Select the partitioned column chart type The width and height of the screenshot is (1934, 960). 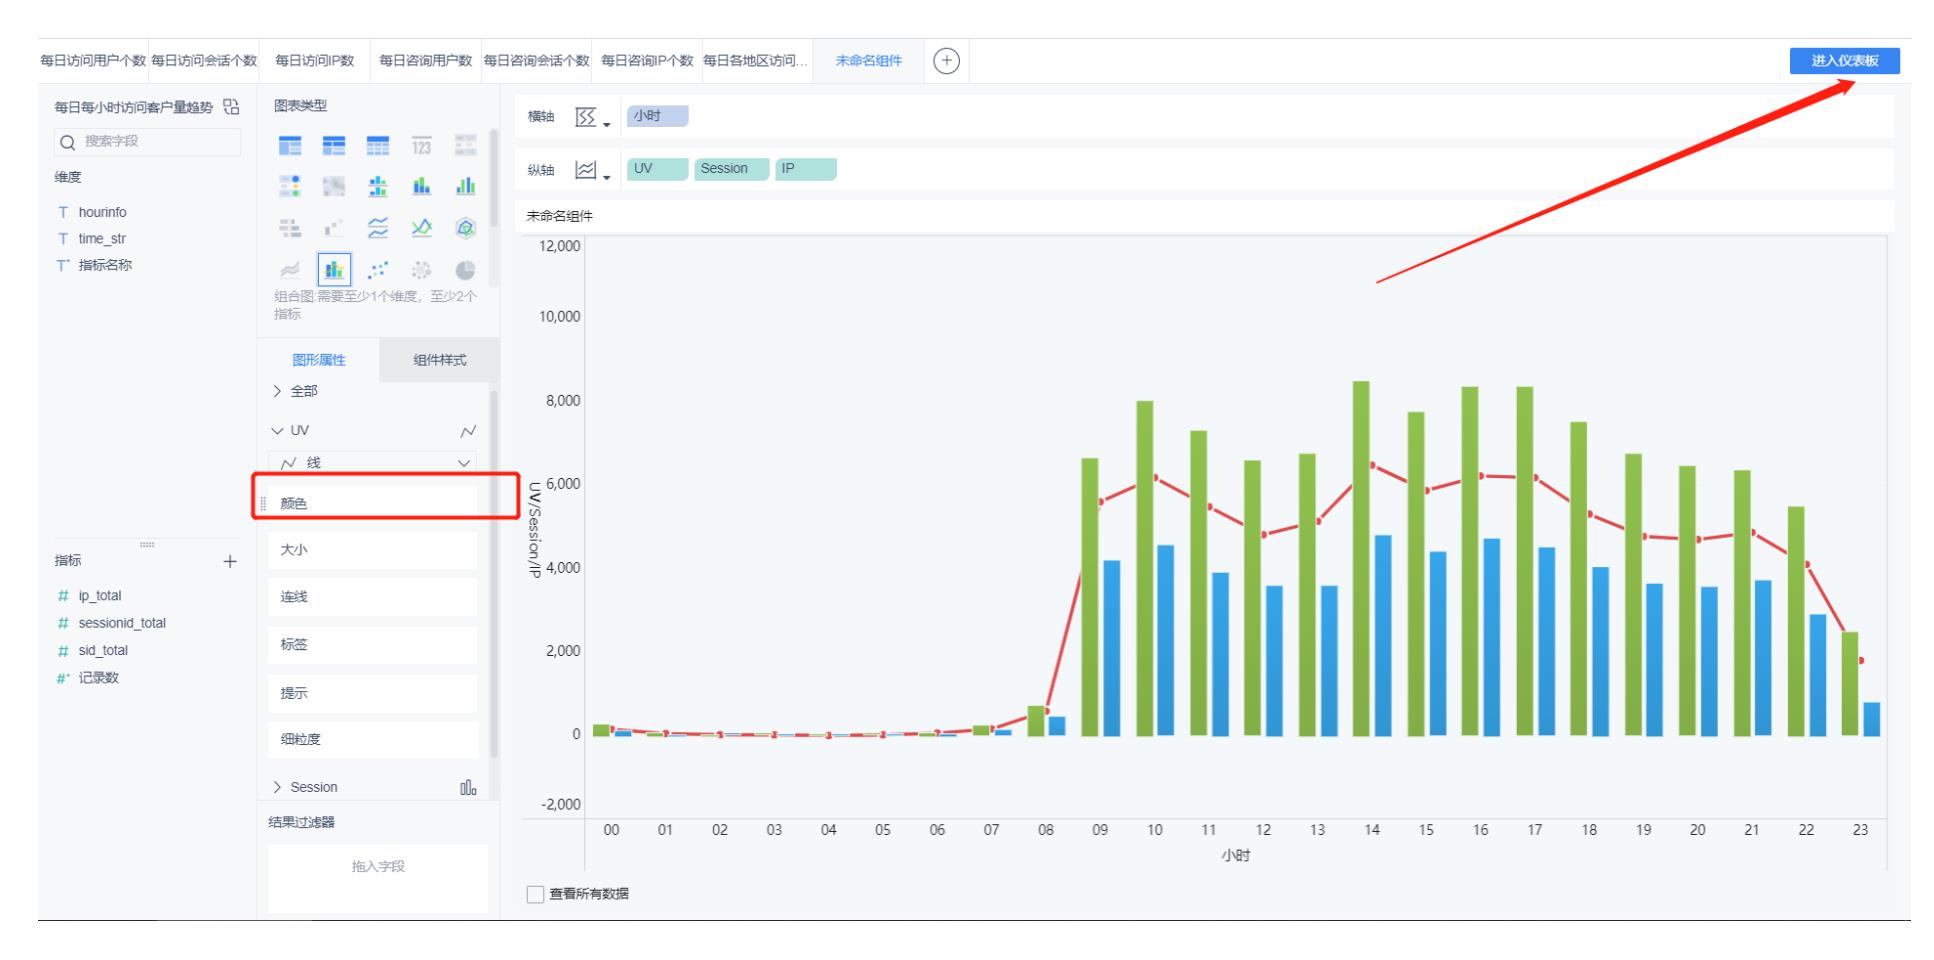coord(378,186)
